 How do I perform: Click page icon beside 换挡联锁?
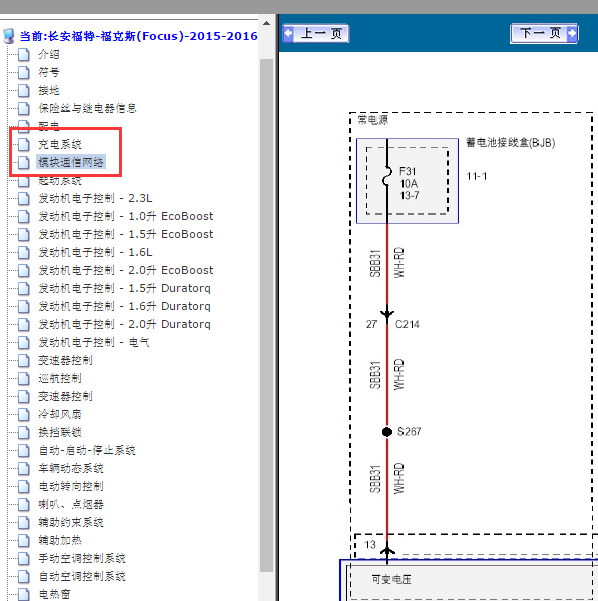pos(24,433)
